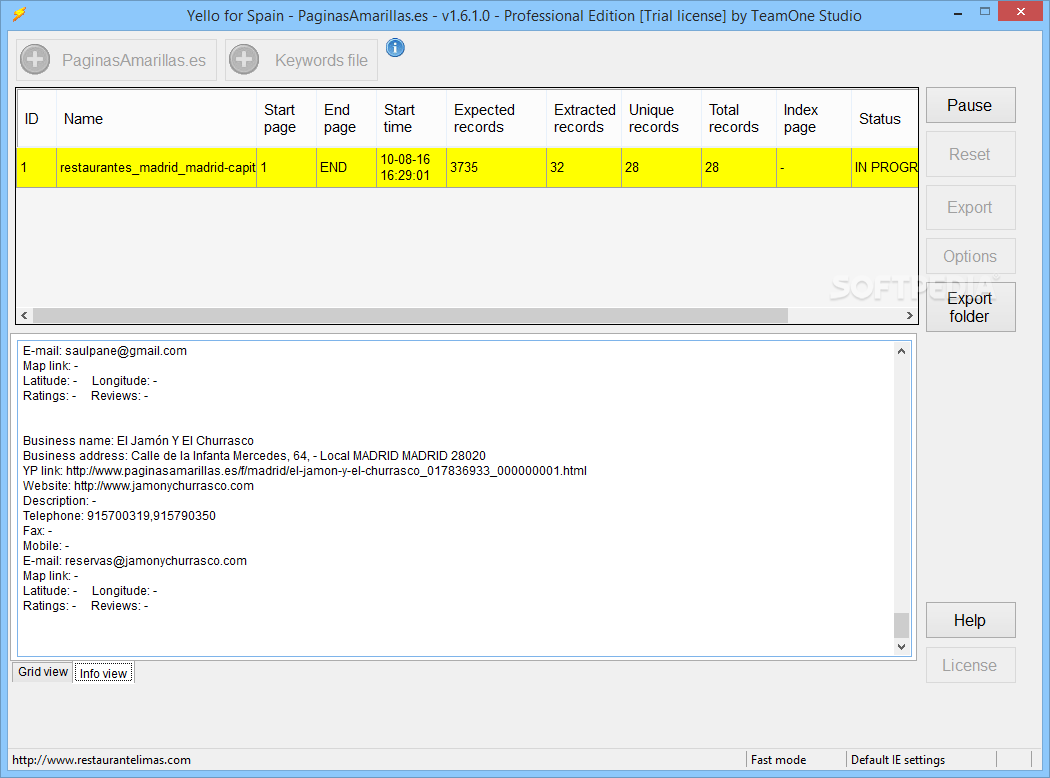Click the lightning app icon in title bar
The width and height of the screenshot is (1050, 778).
click(x=19, y=13)
